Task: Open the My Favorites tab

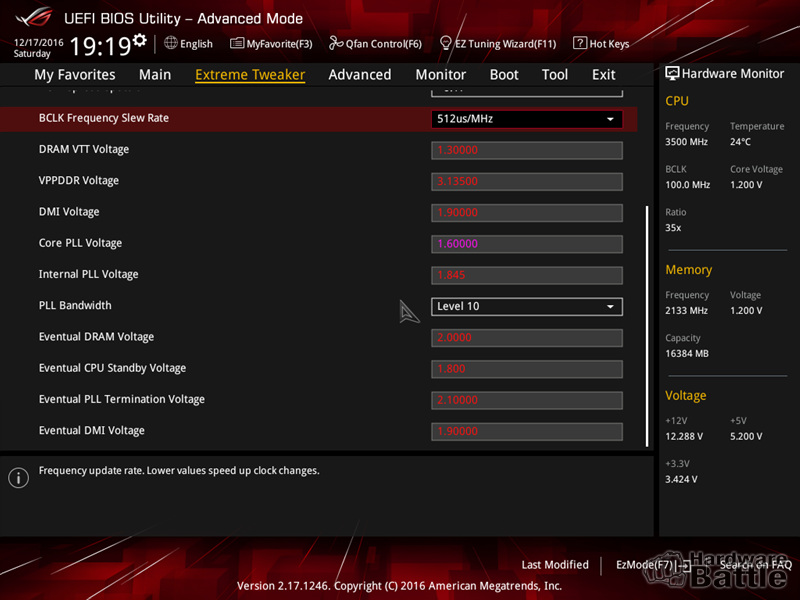Action: tap(75, 74)
